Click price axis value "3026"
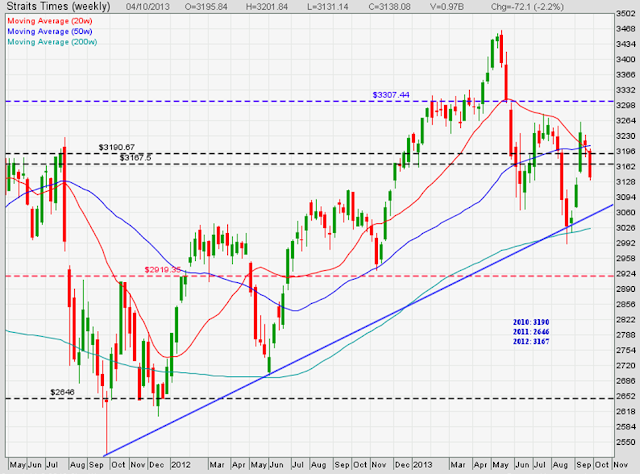Screen dimensions: 640x474 (x=625, y=228)
